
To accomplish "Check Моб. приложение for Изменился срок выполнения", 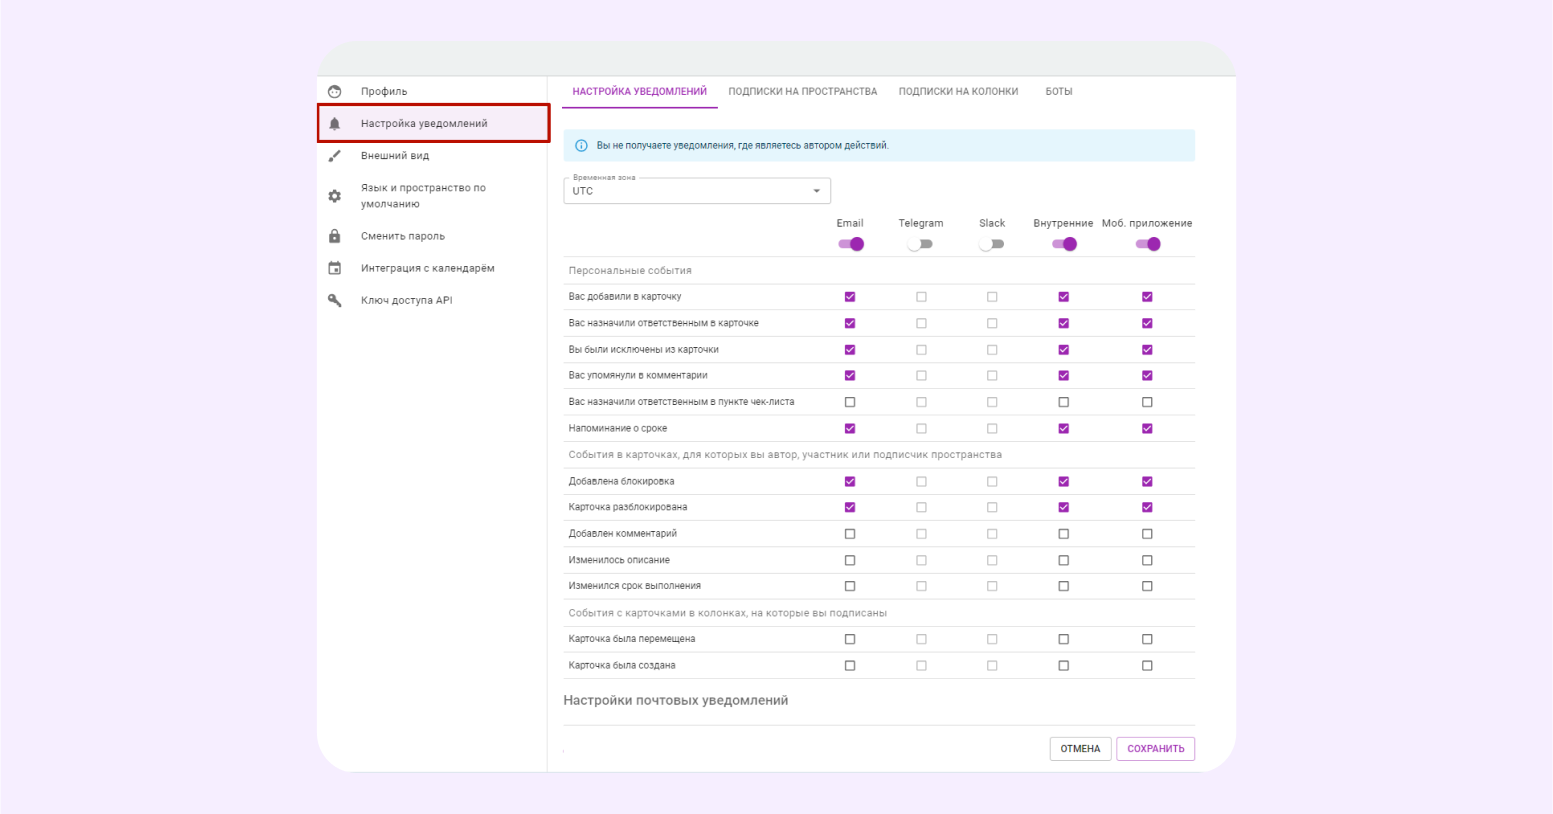I will point(1147,586).
